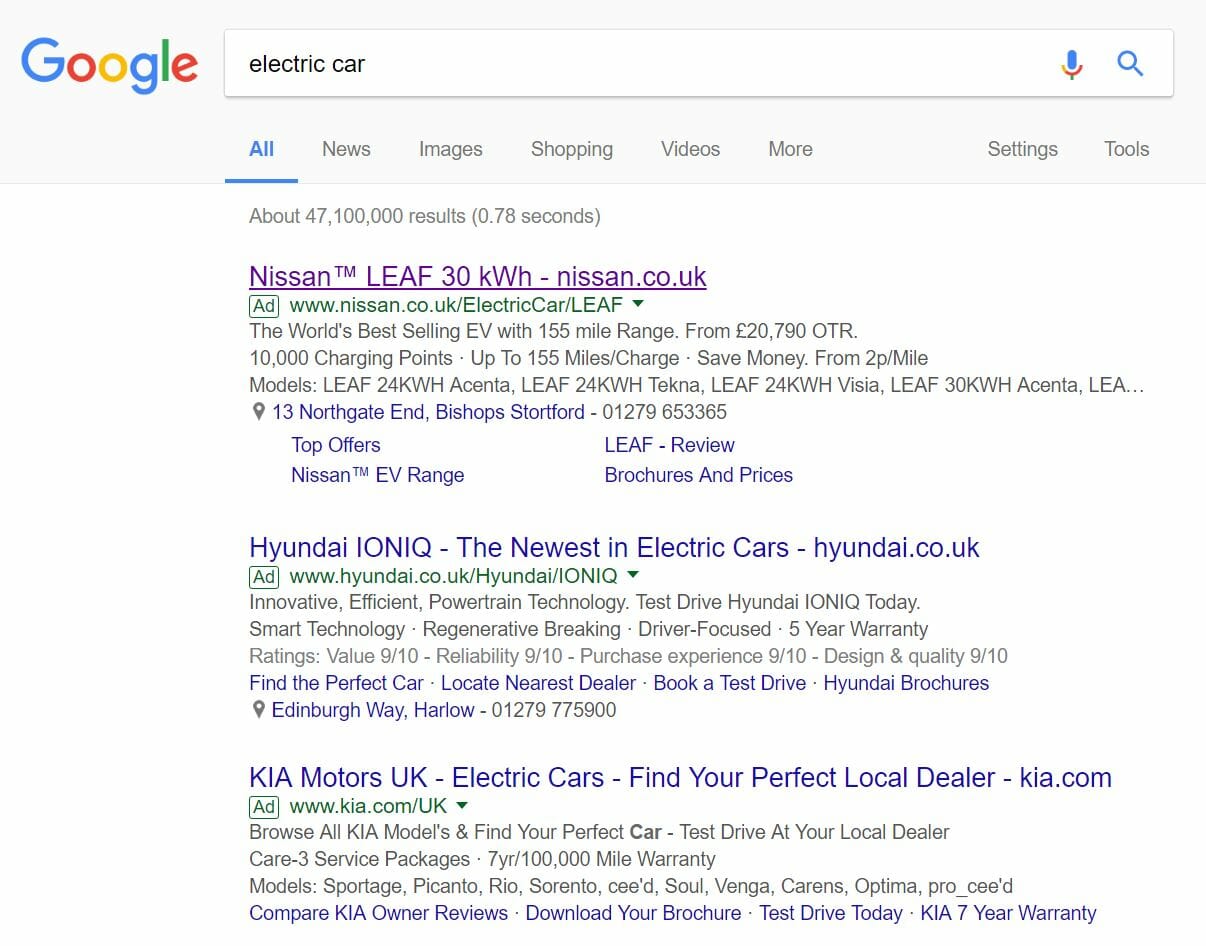Click the www.nissan.co.uk/ElectricCar/LEAF URL
The image size is (1206, 946).
(x=456, y=305)
